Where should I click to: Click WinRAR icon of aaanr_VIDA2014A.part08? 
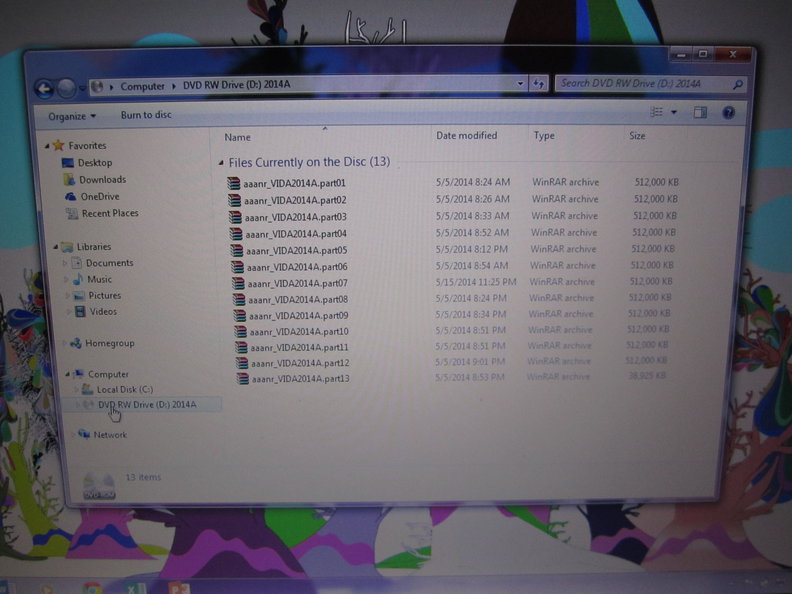239,300
